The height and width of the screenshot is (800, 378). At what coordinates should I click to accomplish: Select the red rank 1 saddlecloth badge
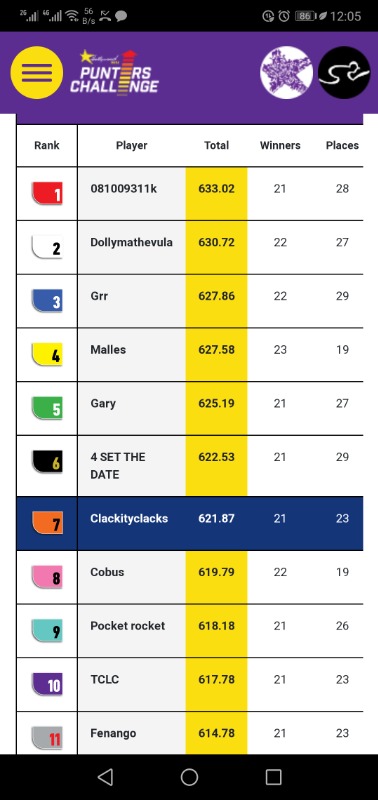(47, 193)
